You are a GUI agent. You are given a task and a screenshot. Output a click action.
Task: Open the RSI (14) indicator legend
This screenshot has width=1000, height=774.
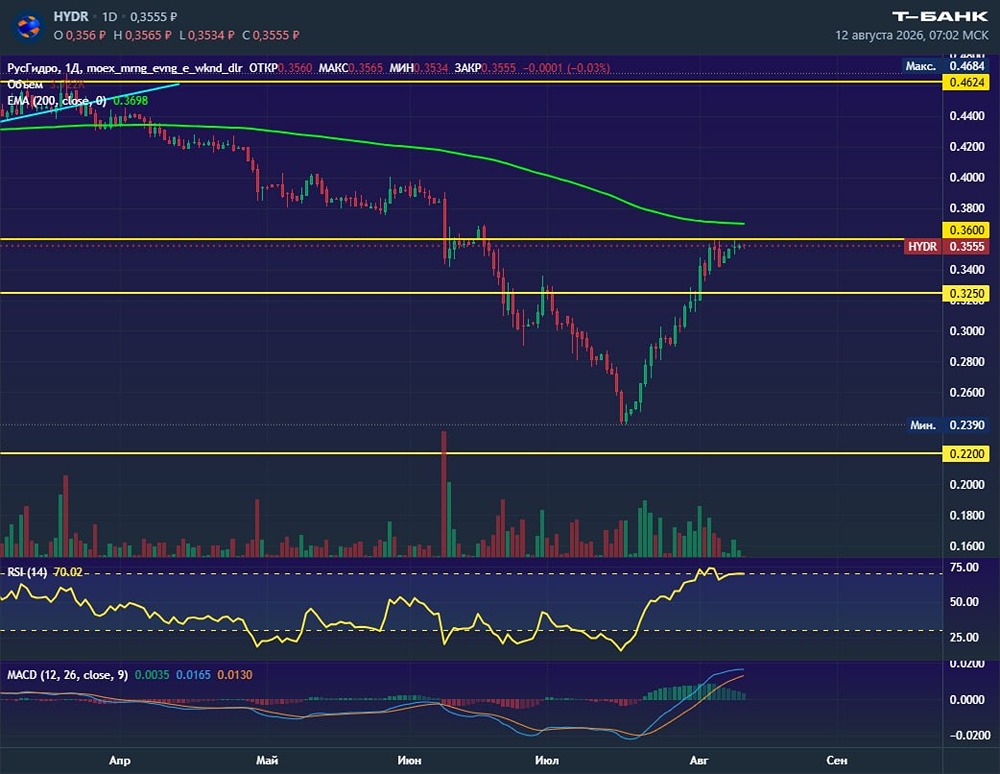click(27, 573)
